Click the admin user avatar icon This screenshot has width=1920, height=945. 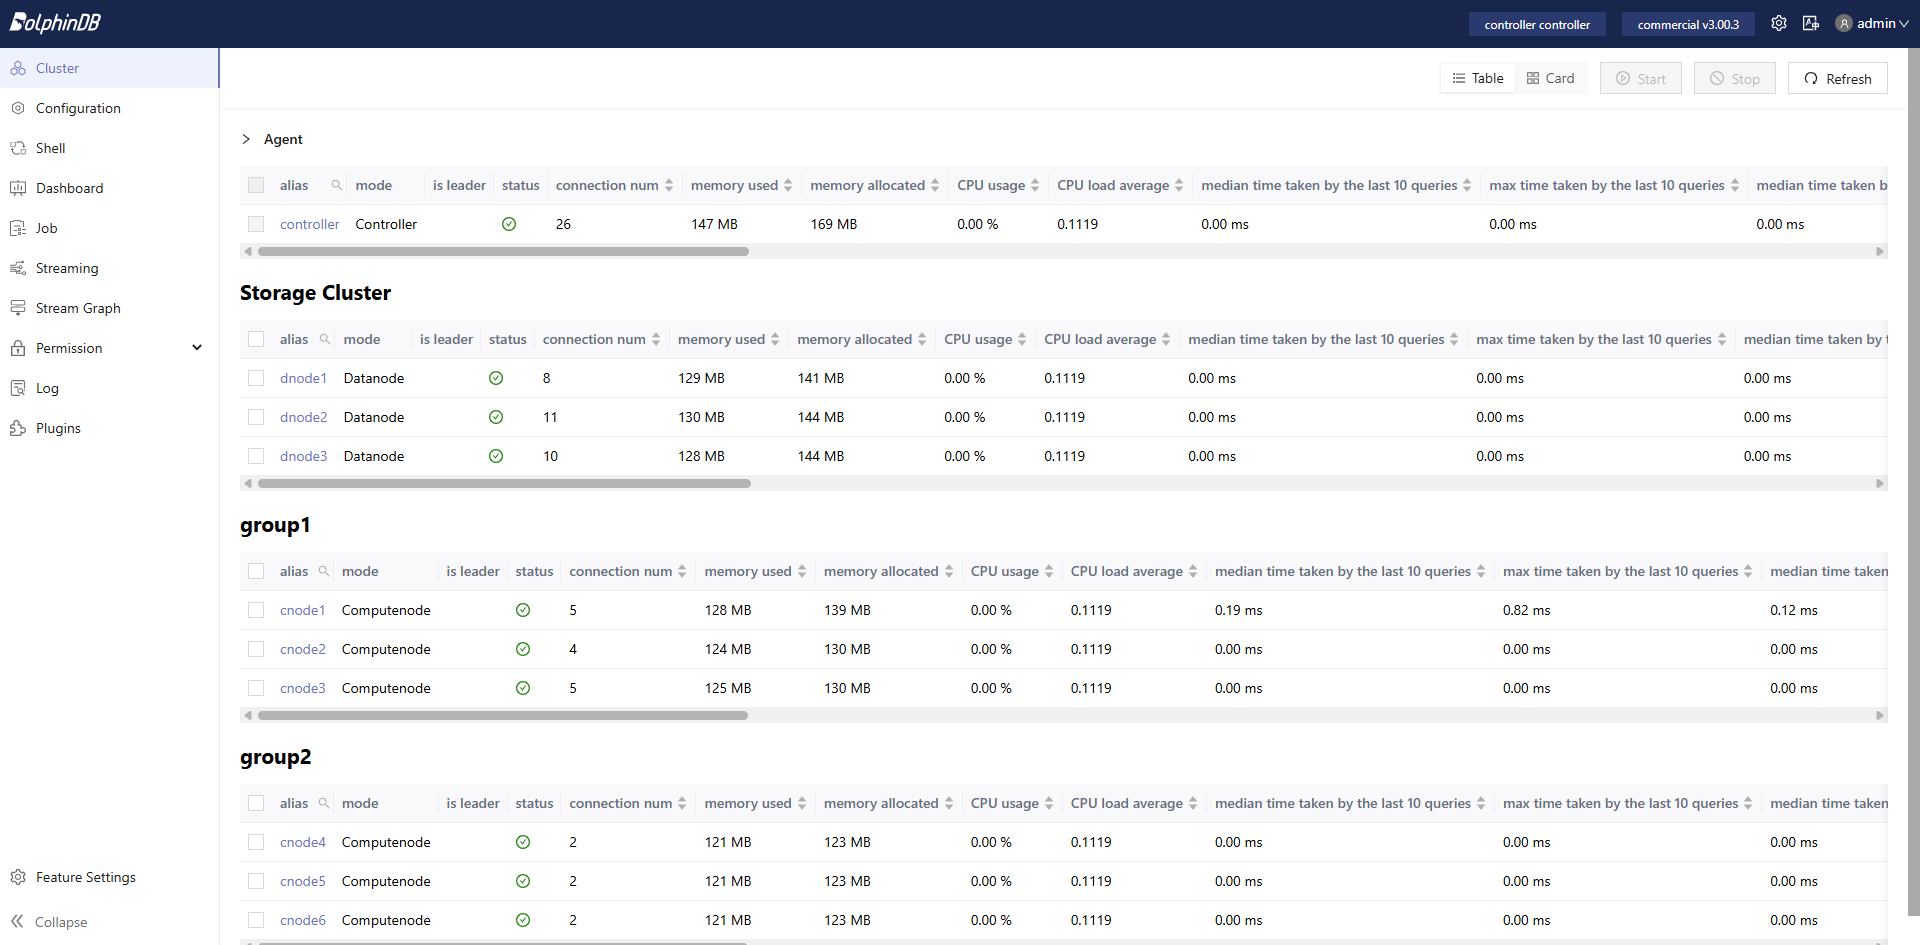point(1843,24)
